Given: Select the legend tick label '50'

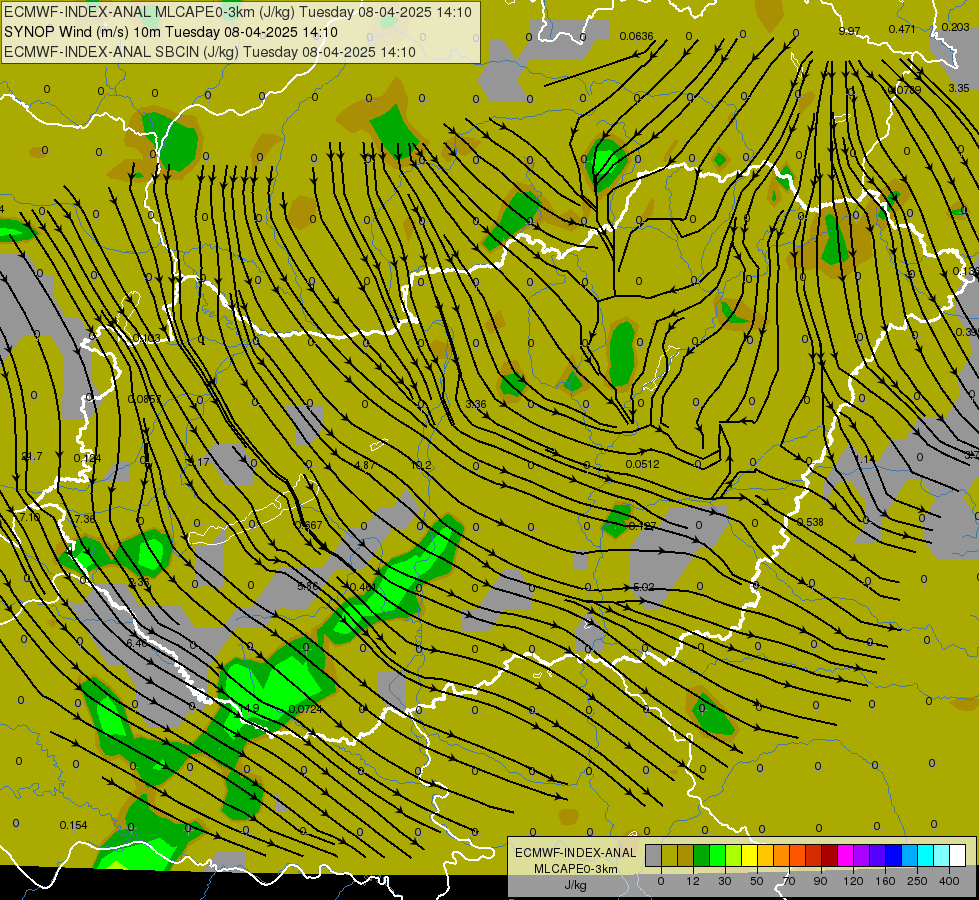Looking at the screenshot, I should pos(757,881).
